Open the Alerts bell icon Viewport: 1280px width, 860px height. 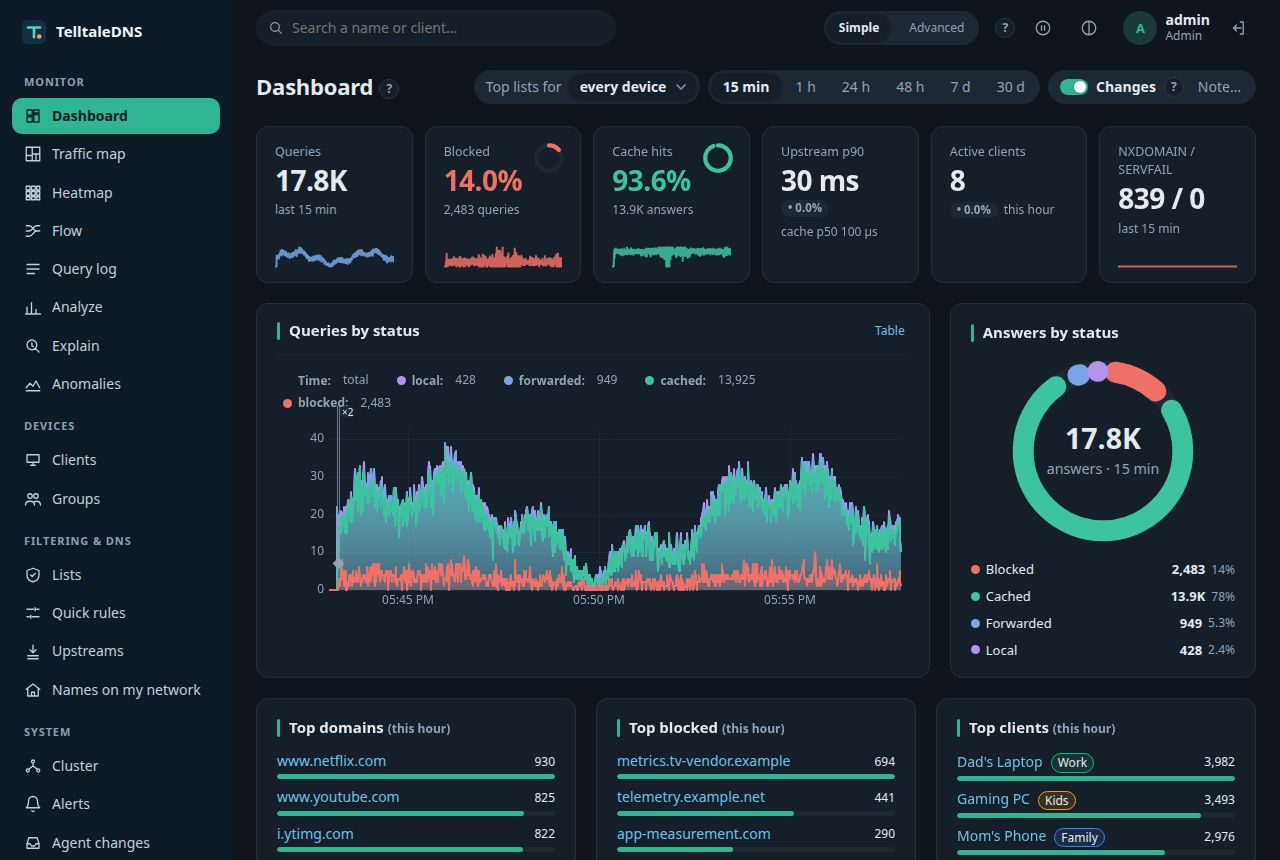[x=33, y=804]
